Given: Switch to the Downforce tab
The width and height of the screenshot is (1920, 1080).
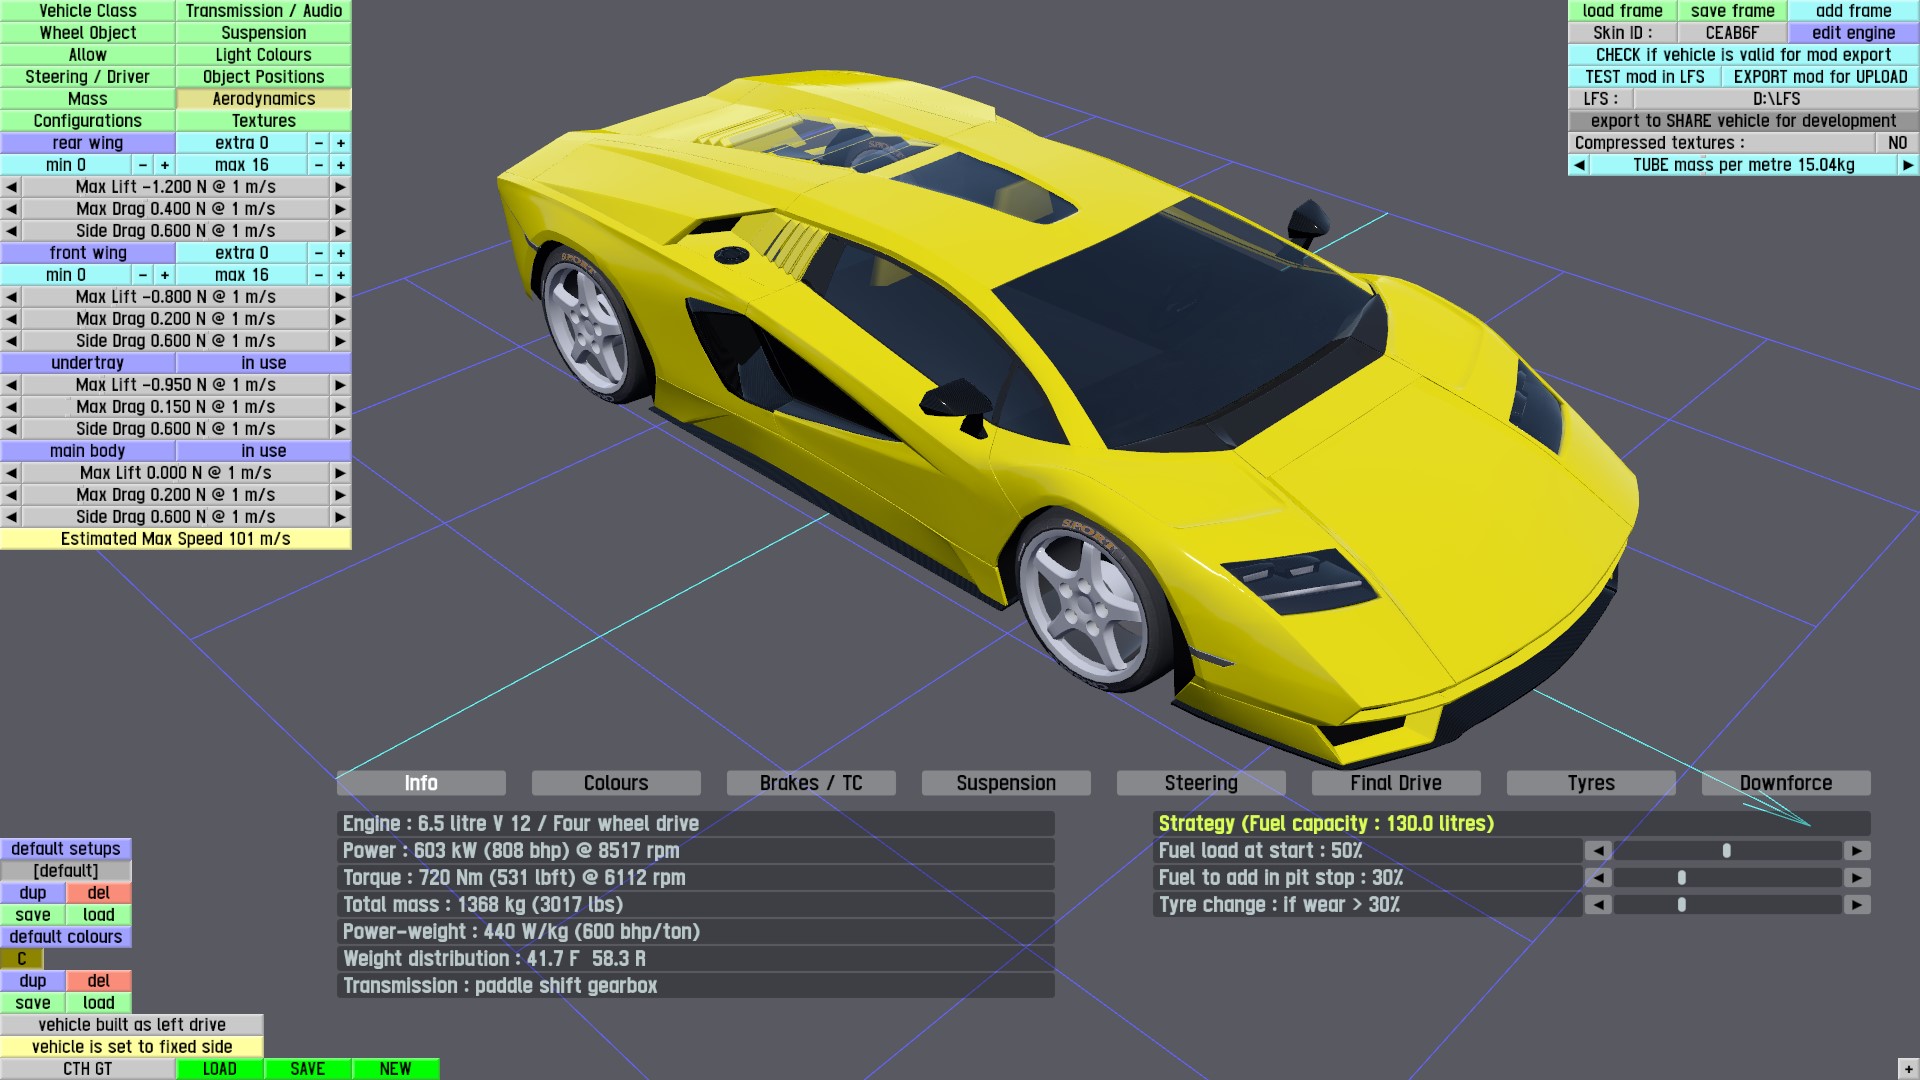Looking at the screenshot, I should click(1785, 783).
